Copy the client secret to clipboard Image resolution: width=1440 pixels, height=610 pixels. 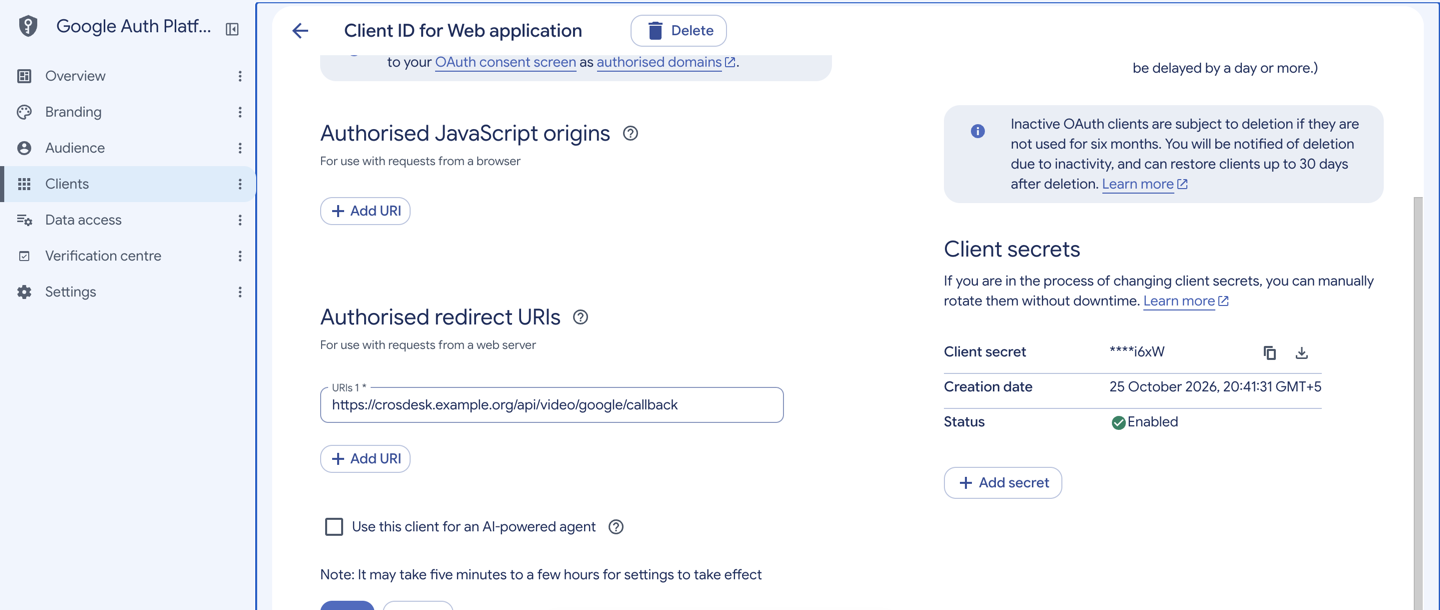(1269, 352)
